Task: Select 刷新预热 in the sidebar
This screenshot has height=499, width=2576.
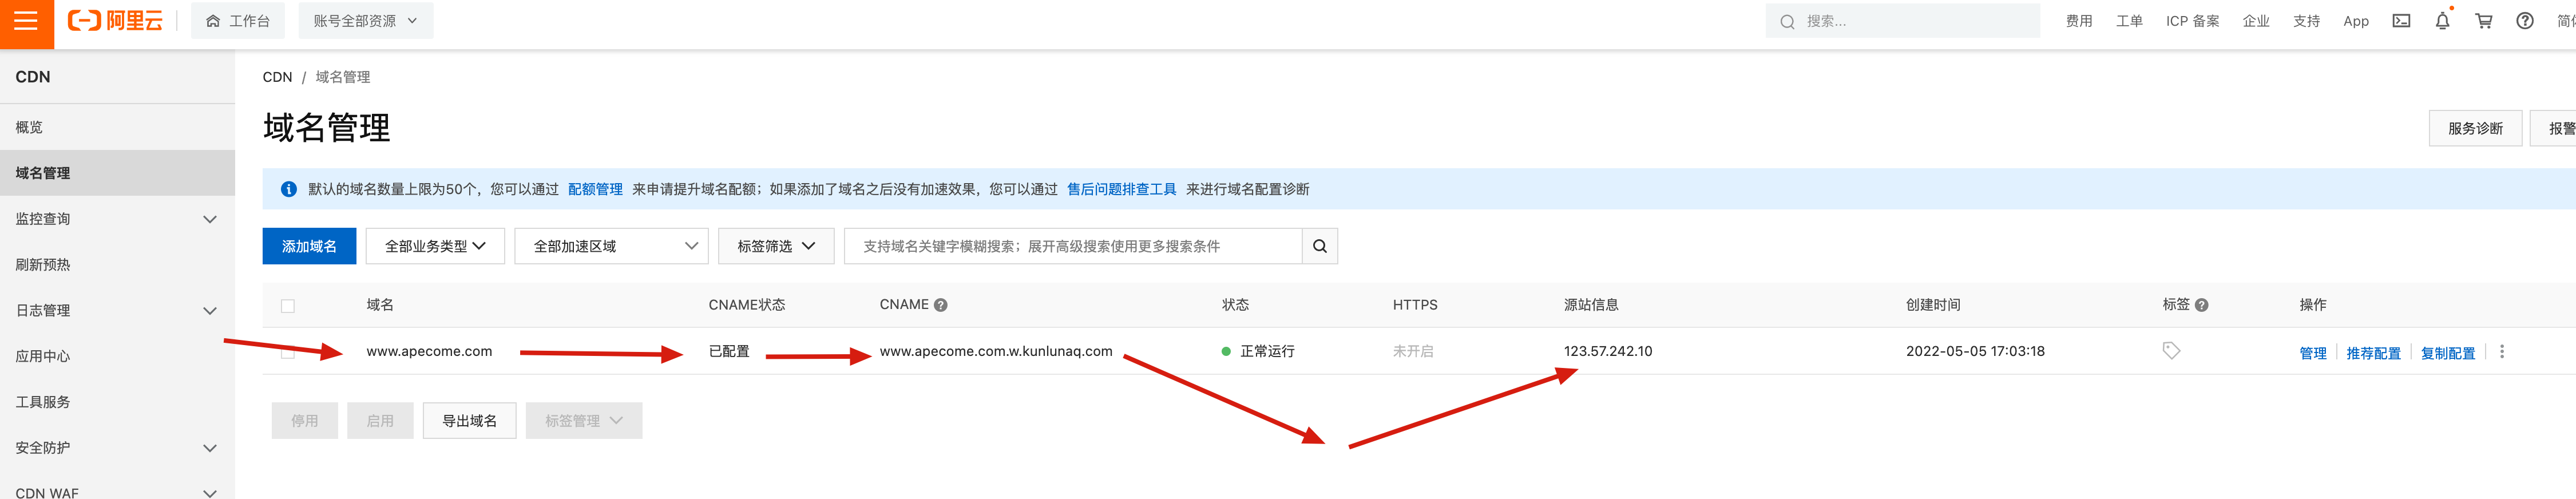Action: pyautogui.click(x=43, y=265)
